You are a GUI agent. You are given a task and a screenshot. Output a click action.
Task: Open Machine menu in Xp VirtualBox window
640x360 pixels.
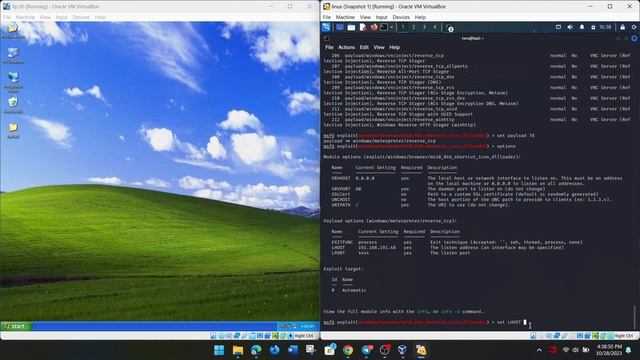[x=25, y=17]
